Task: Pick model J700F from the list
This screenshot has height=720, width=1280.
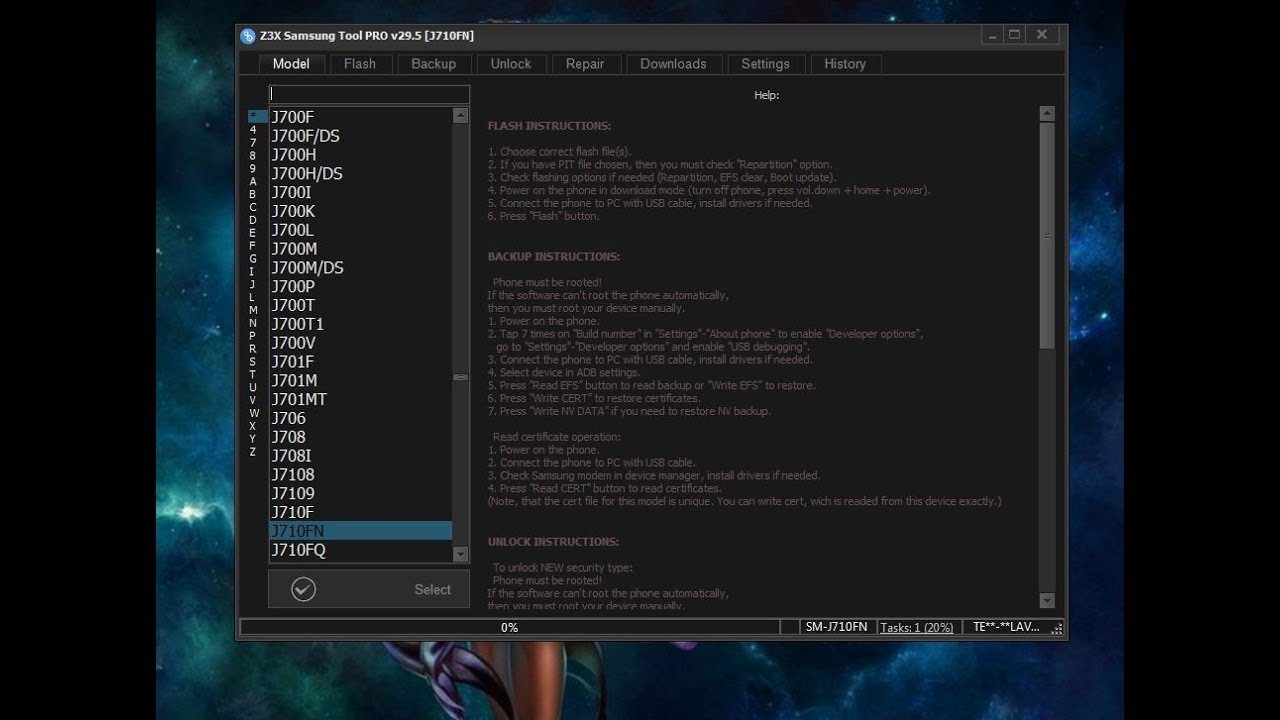Action: (360, 117)
